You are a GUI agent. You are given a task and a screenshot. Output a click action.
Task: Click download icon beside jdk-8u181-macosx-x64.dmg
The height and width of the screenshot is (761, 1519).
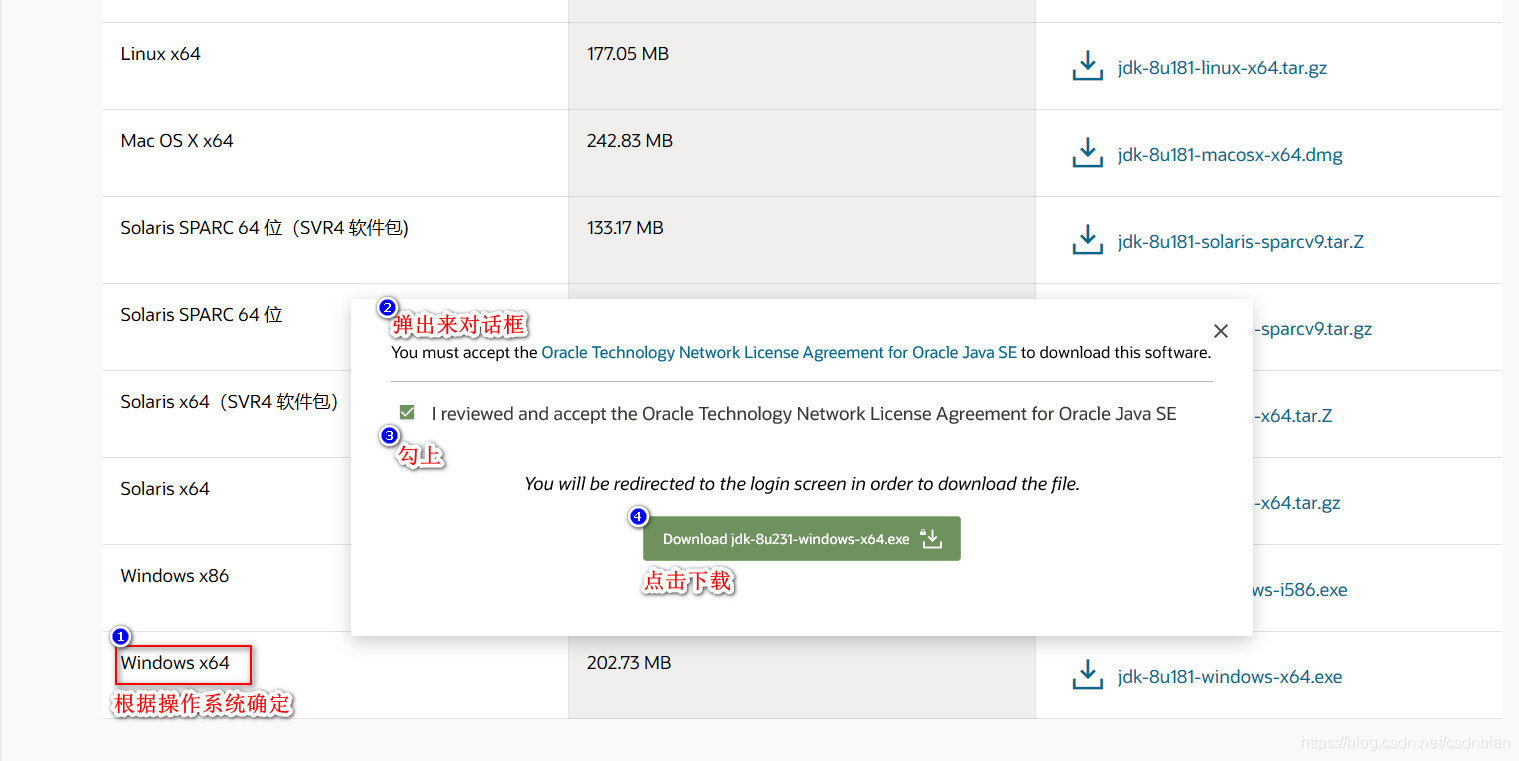click(x=1087, y=154)
